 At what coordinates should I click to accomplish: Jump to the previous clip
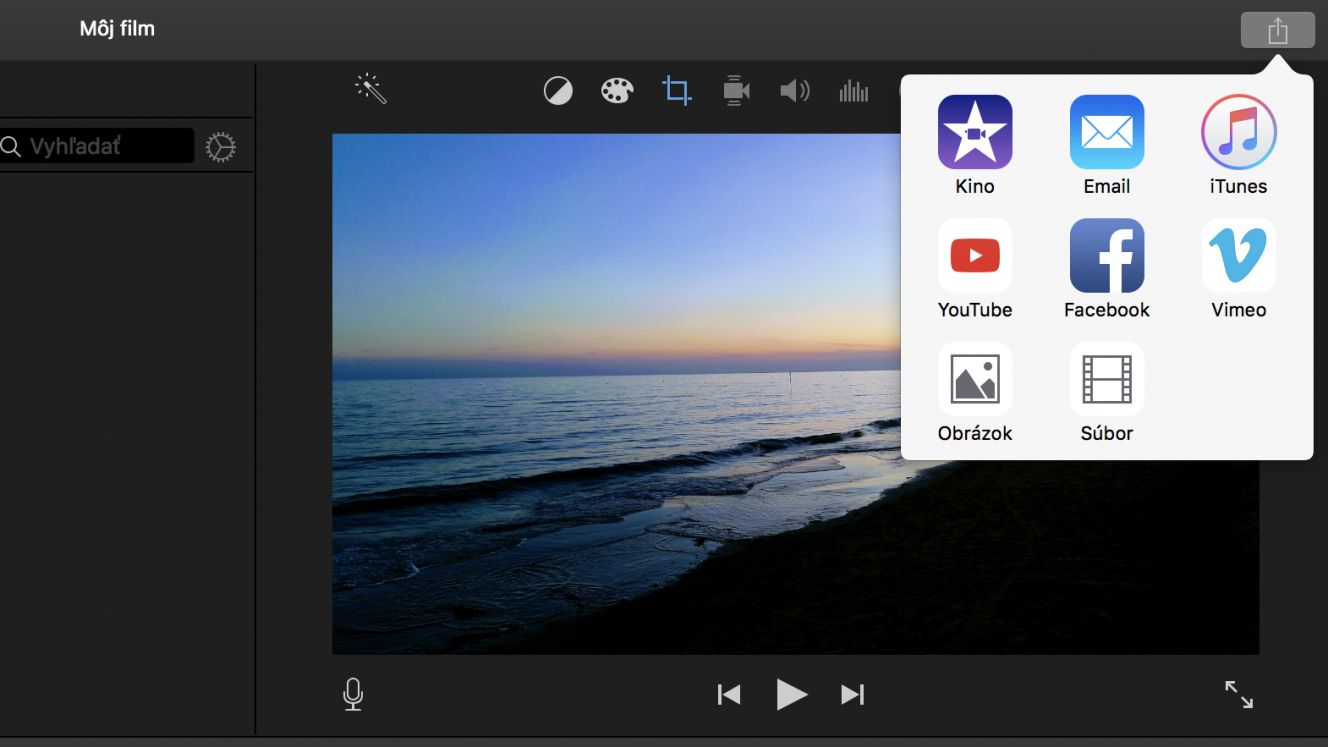[x=729, y=694]
